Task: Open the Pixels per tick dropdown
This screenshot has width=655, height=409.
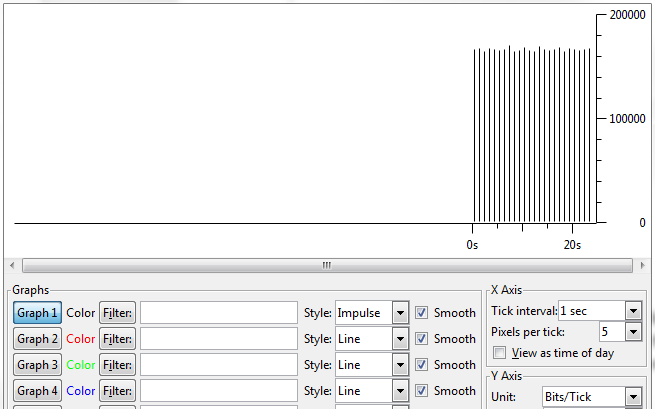Action: [620, 332]
